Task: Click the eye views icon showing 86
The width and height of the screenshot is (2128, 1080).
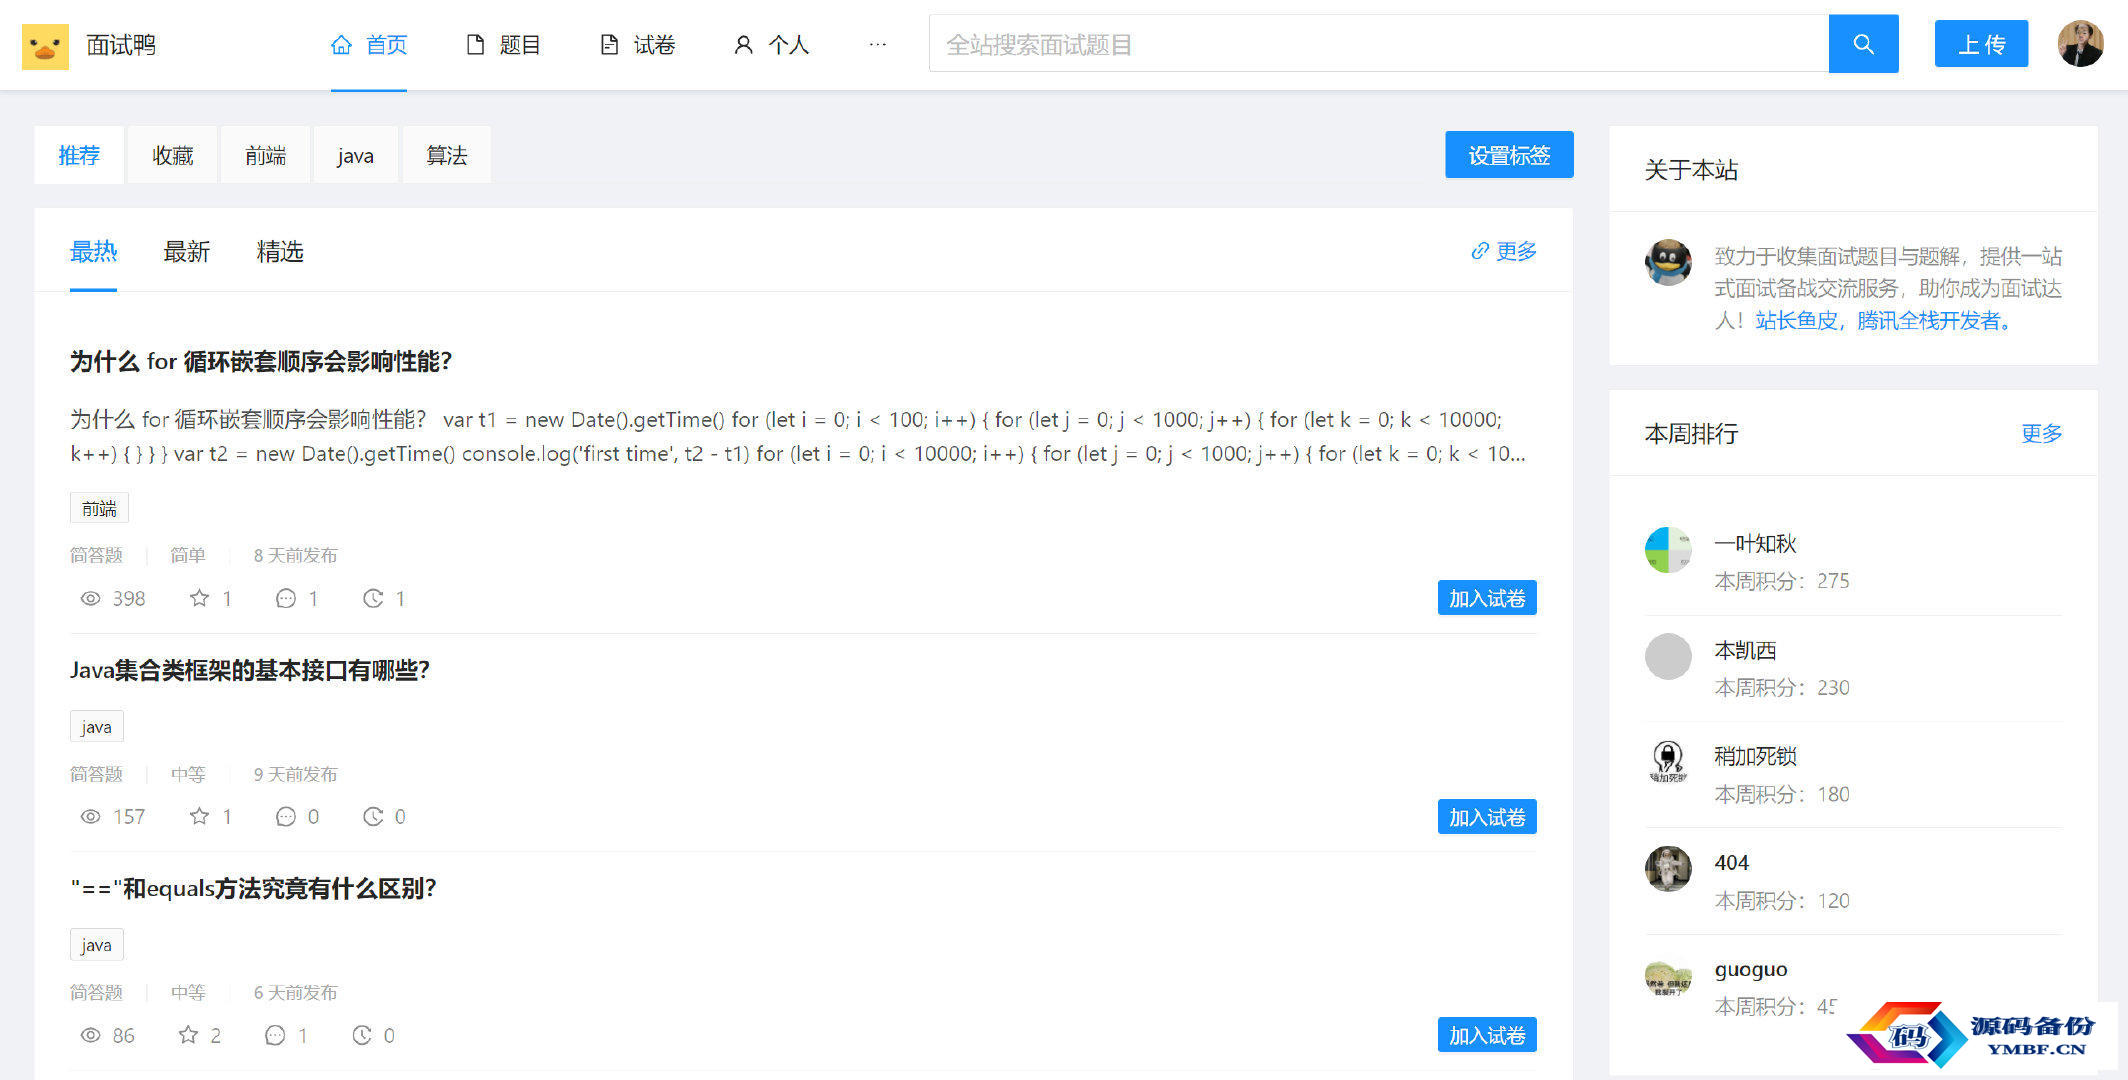Action: click(x=90, y=1035)
